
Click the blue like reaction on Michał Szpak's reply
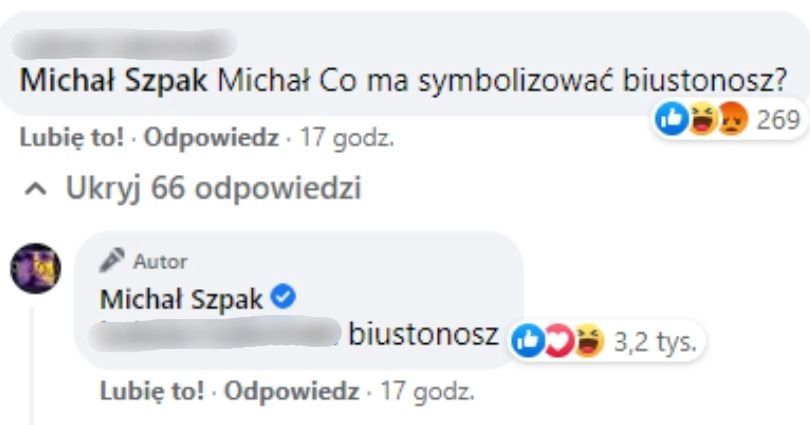[527, 341]
